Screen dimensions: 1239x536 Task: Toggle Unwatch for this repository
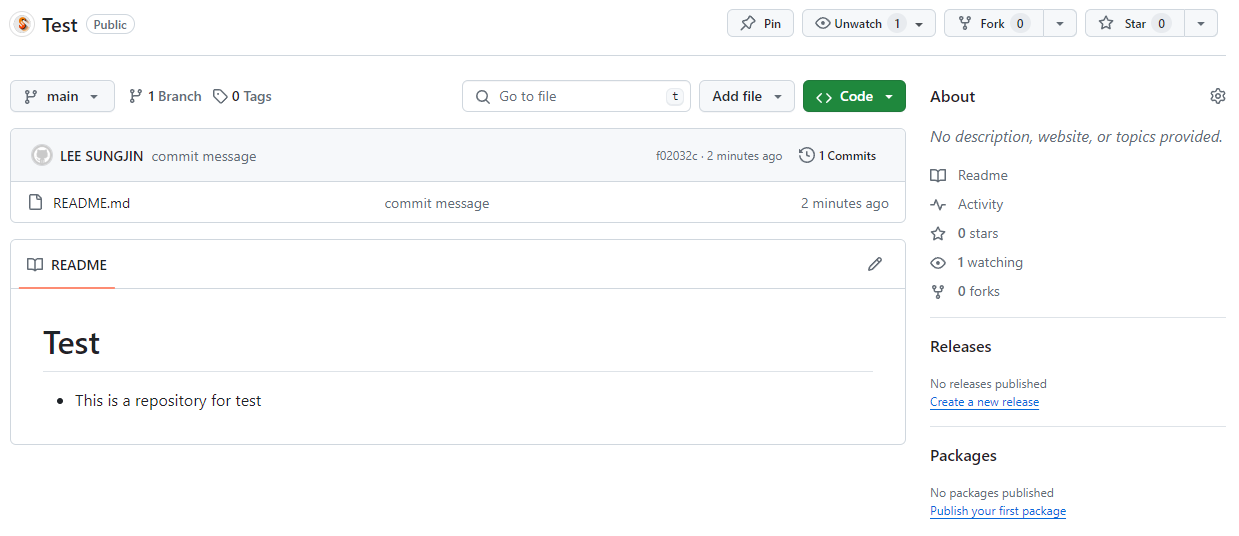click(869, 23)
